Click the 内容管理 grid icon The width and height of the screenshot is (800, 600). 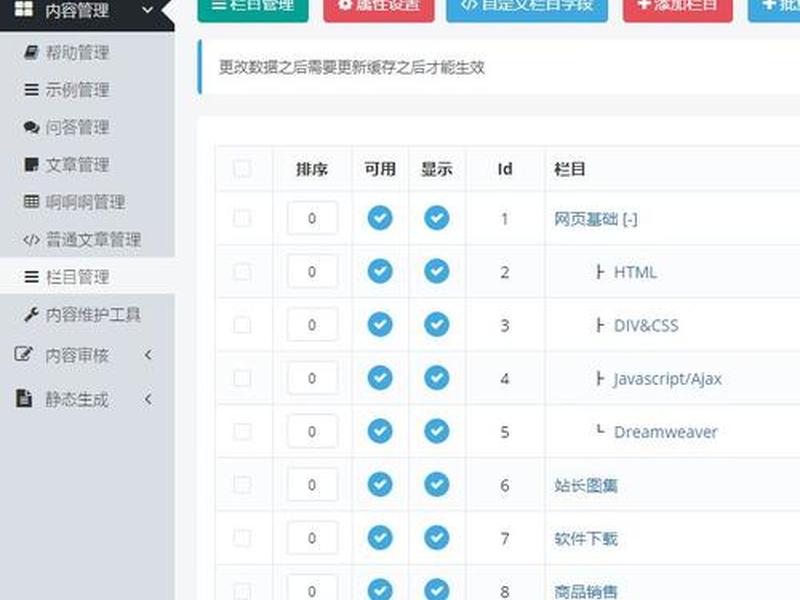coord(24,9)
